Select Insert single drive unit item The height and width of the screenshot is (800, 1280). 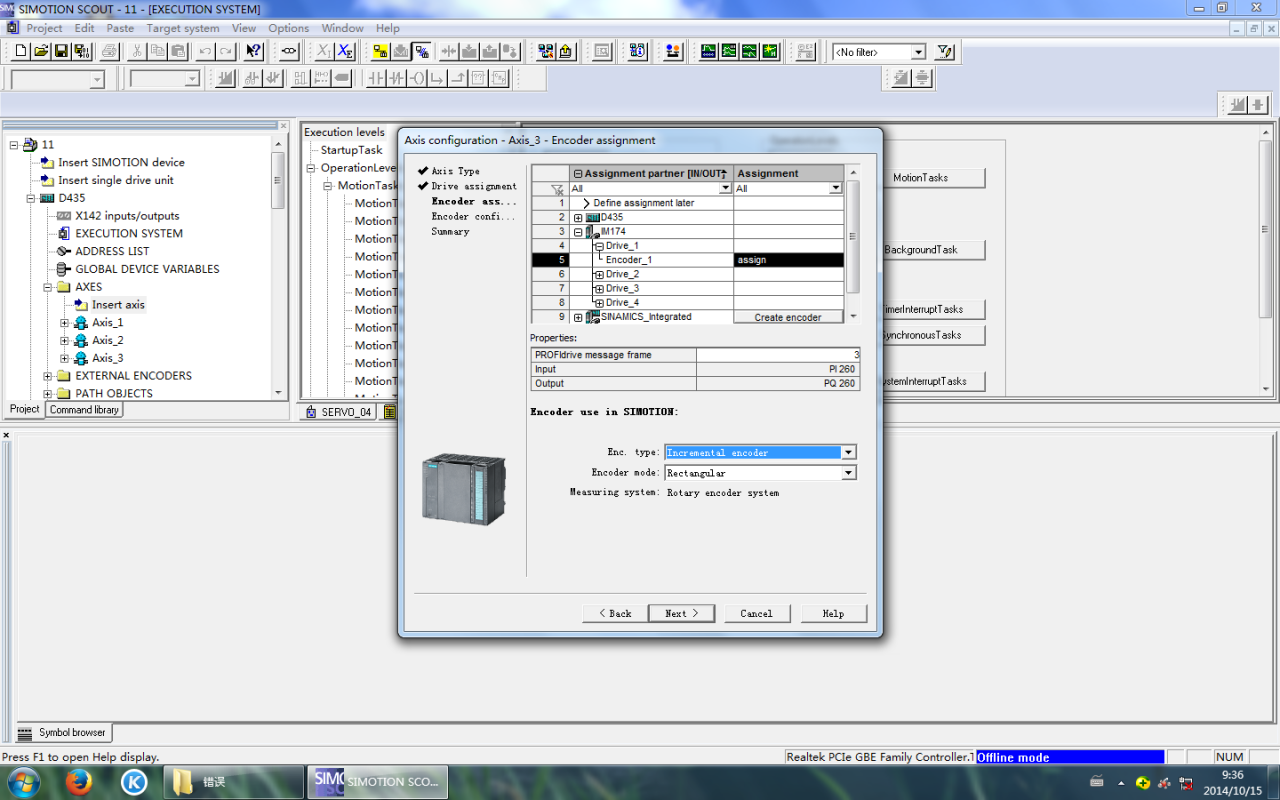coord(115,180)
